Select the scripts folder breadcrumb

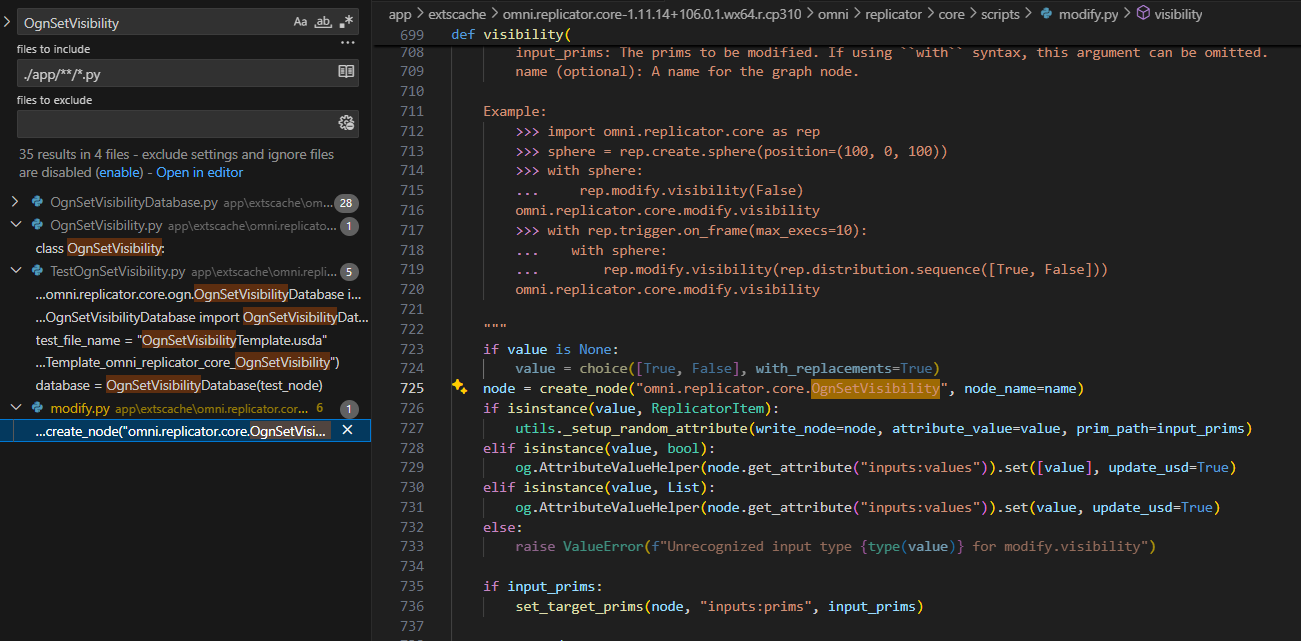1000,14
